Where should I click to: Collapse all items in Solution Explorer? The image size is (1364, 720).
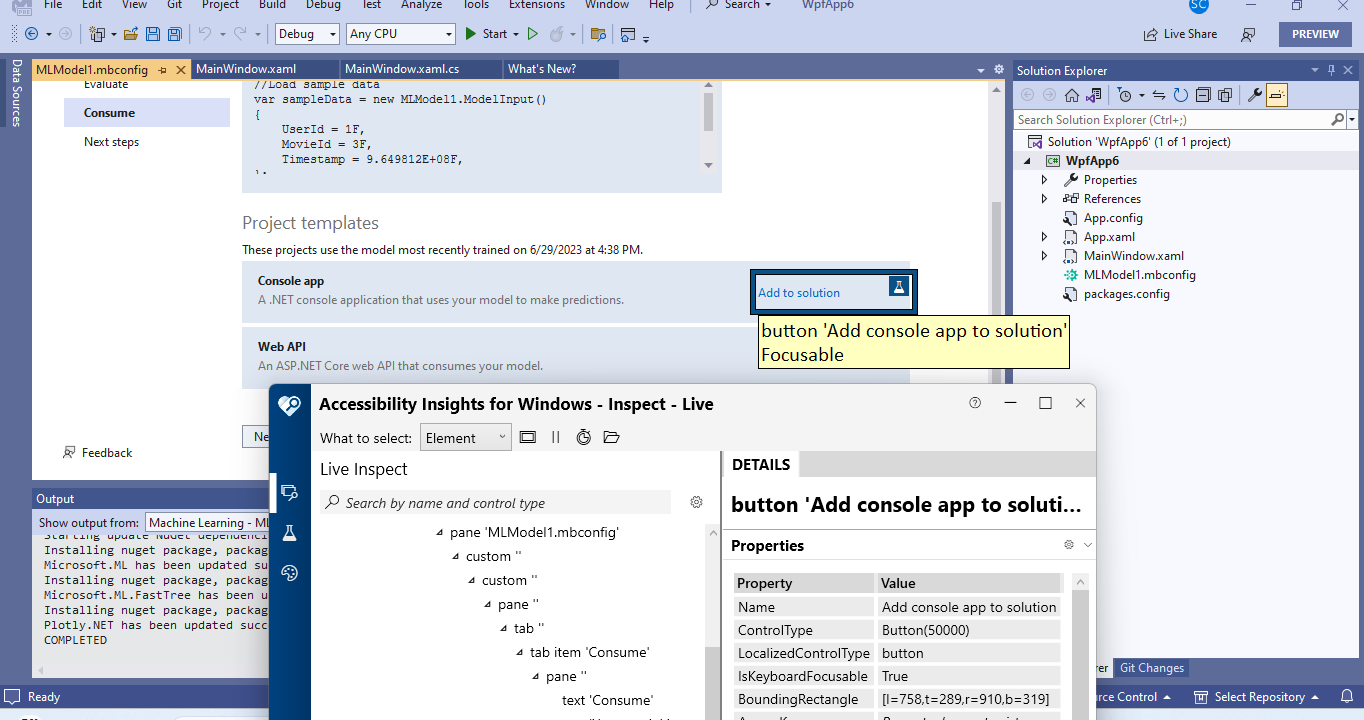(1202, 94)
